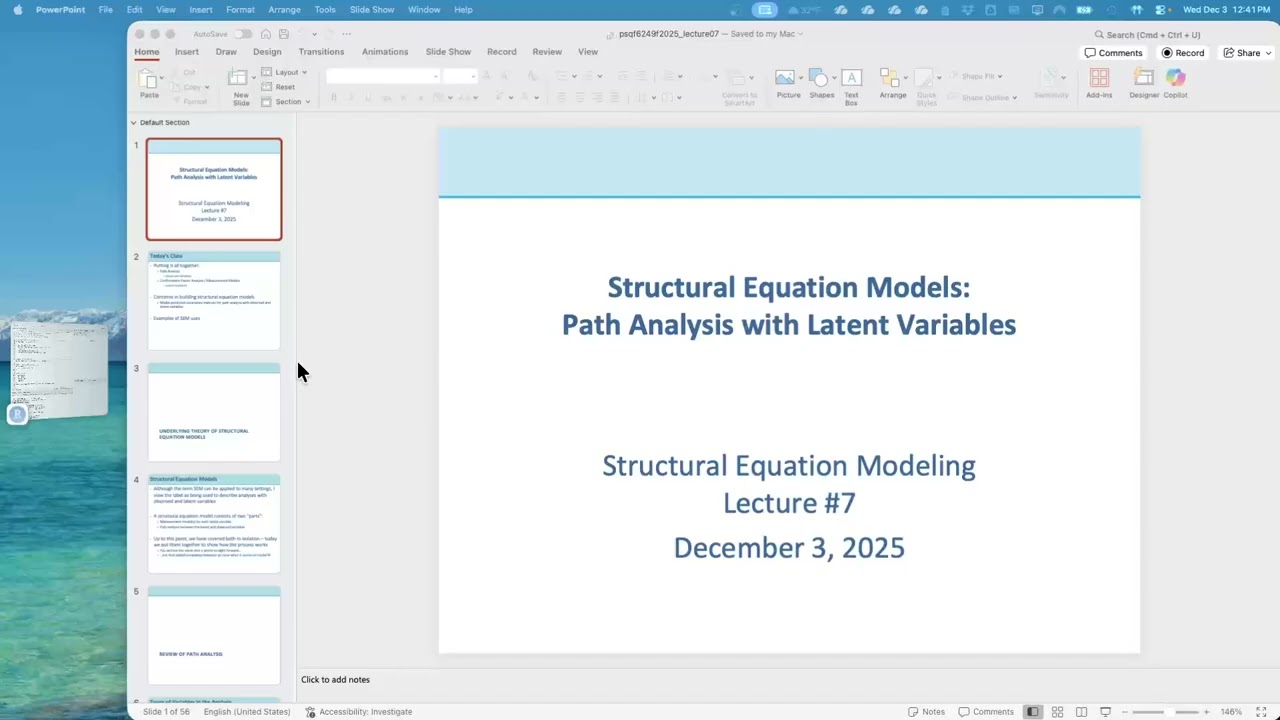Fit slide to current window
The width and height of the screenshot is (1280, 720).
(x=1260, y=712)
